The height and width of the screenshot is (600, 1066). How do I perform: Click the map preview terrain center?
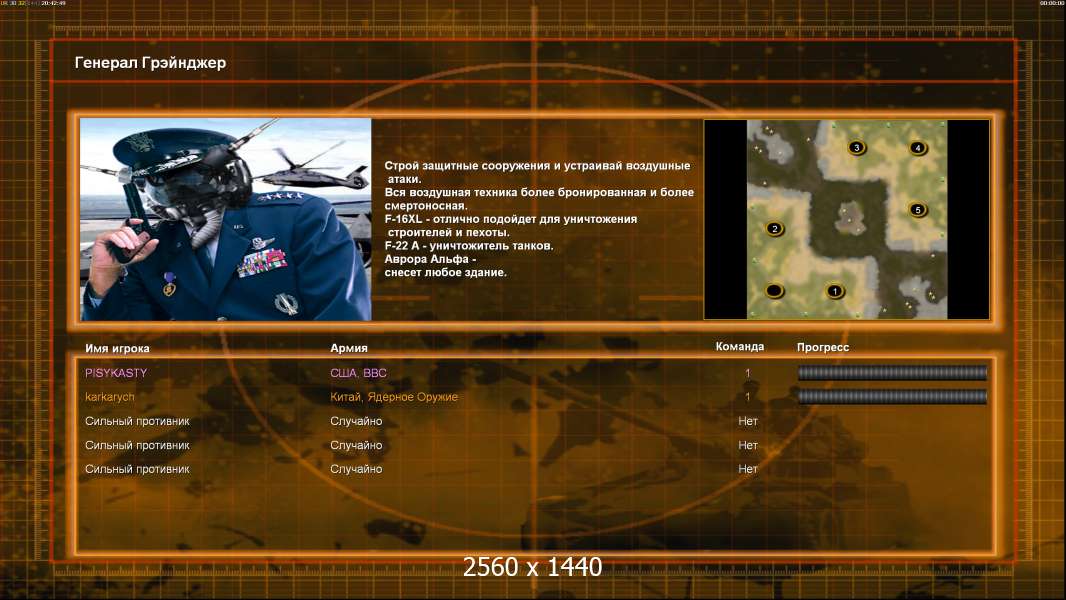846,219
